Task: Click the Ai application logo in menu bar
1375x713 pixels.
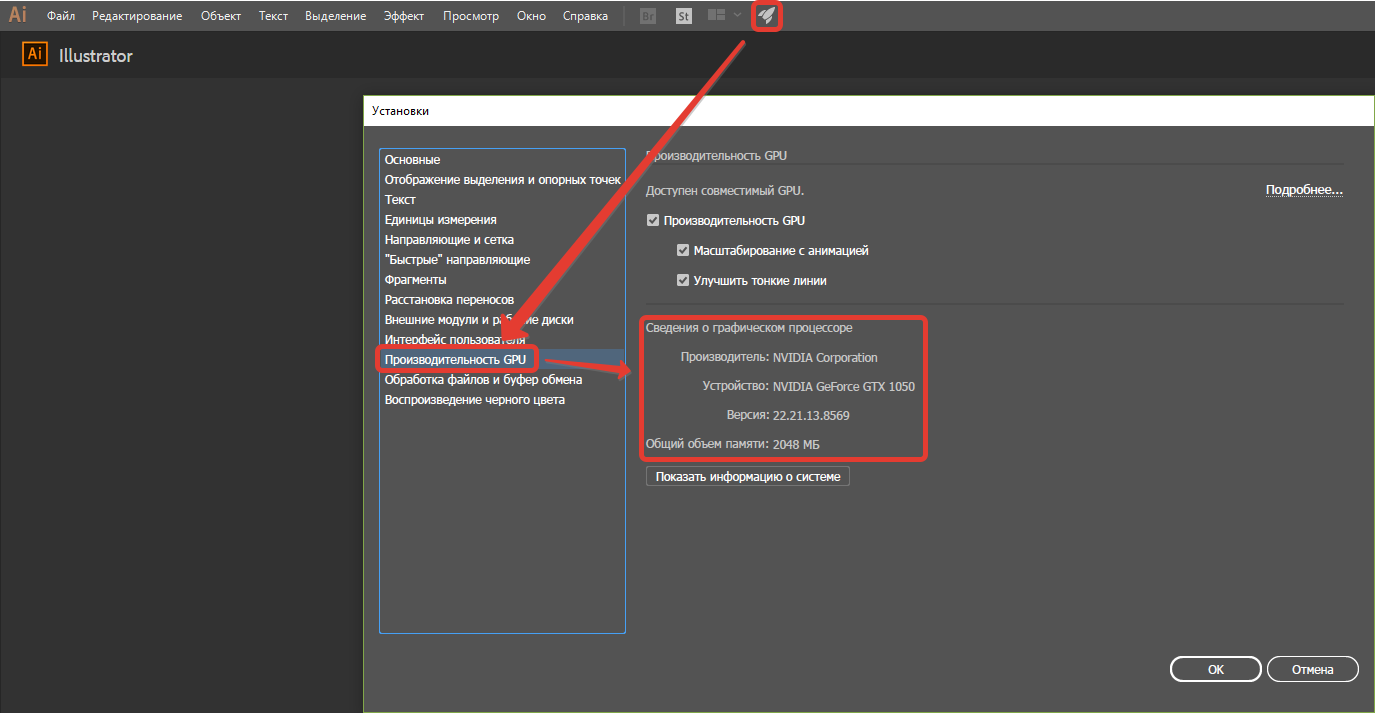Action: [17, 15]
